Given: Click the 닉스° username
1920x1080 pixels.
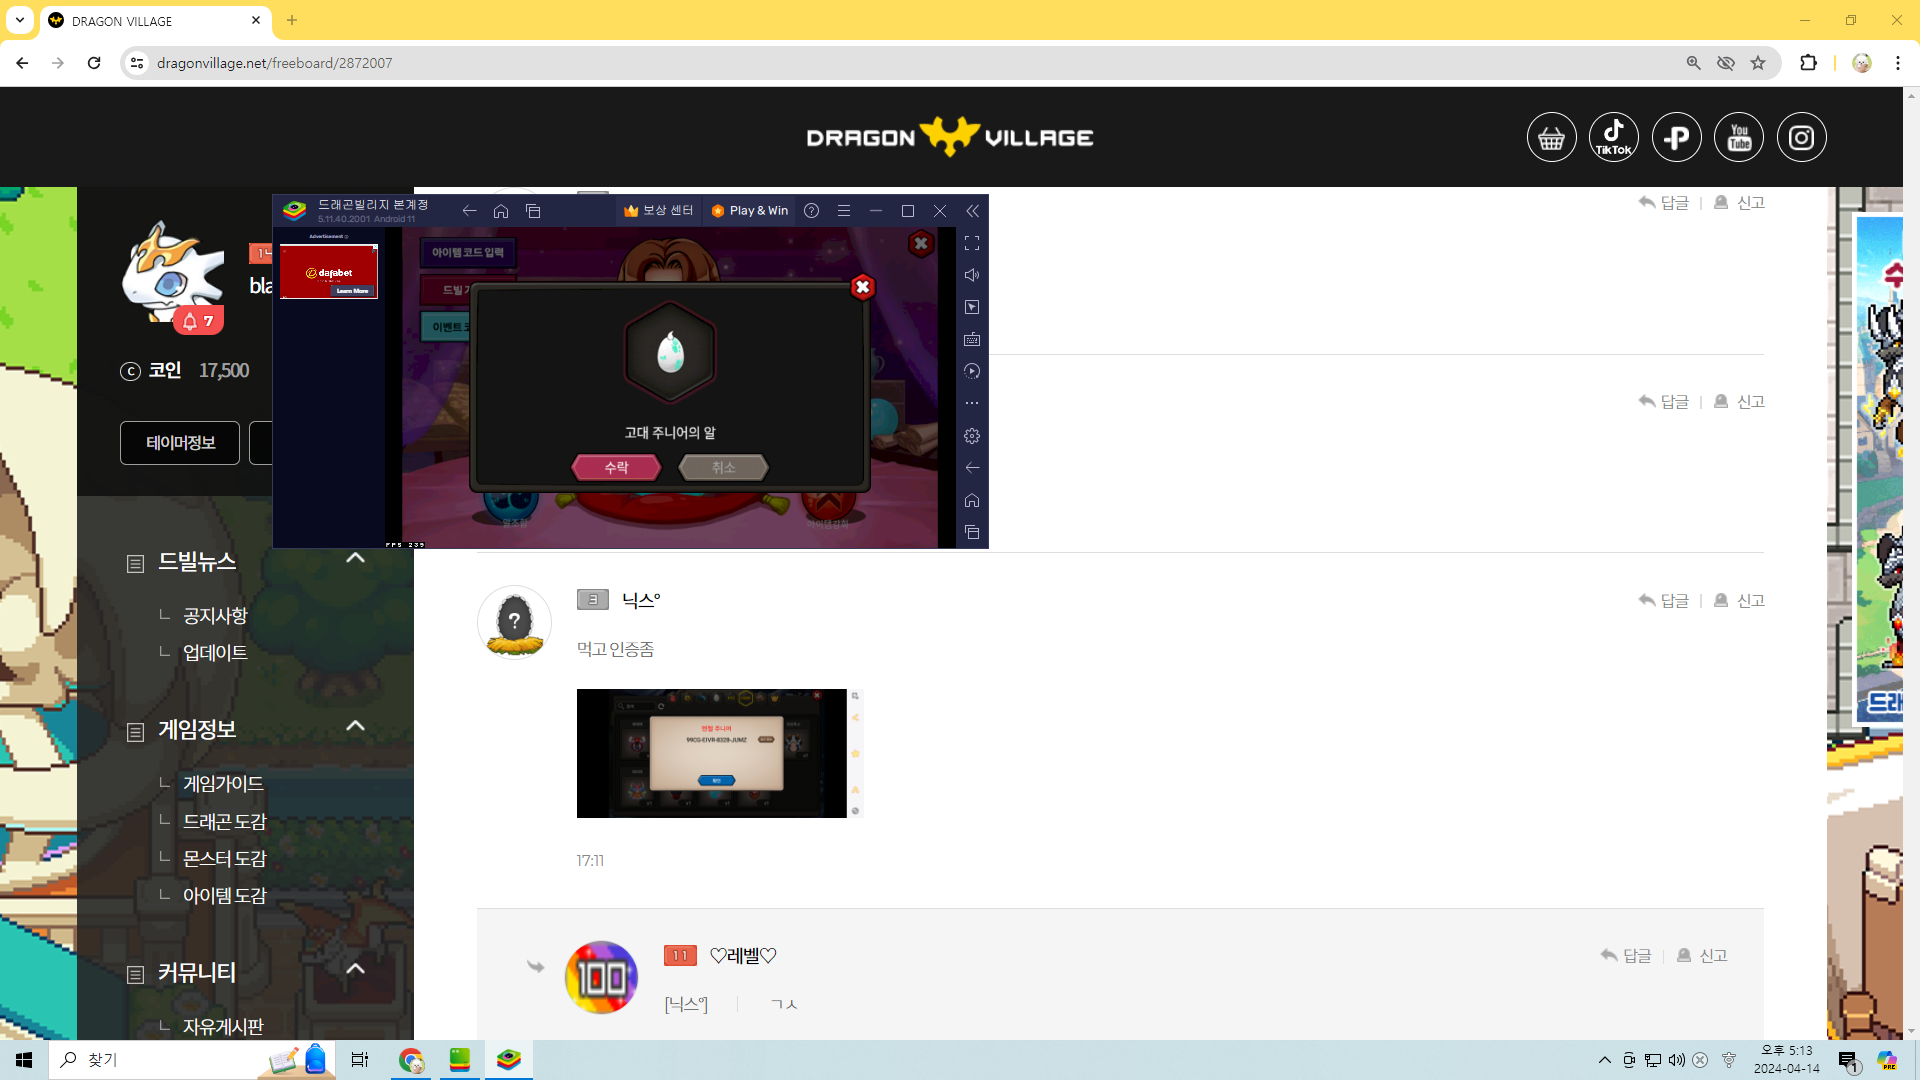Looking at the screenshot, I should pos(641,600).
